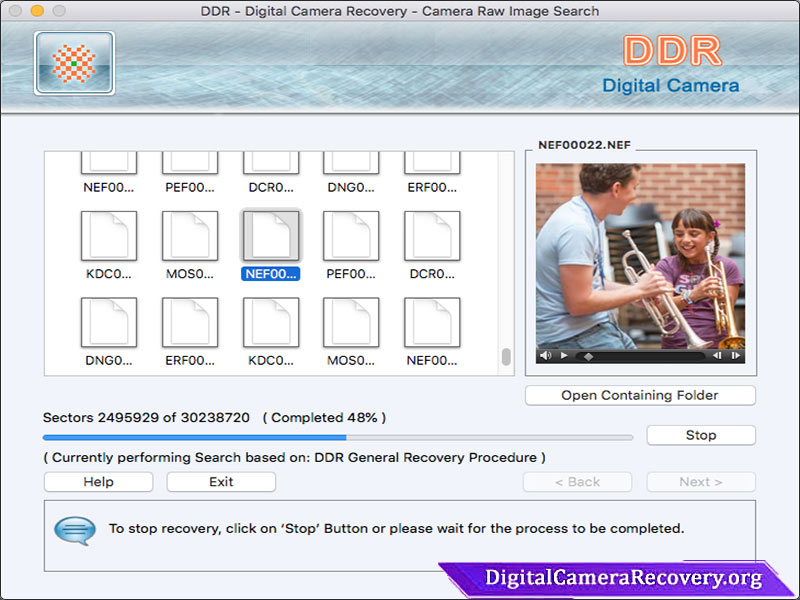
Task: Click the 'DDR General Recovery Procedure' status line
Action: tap(294, 457)
